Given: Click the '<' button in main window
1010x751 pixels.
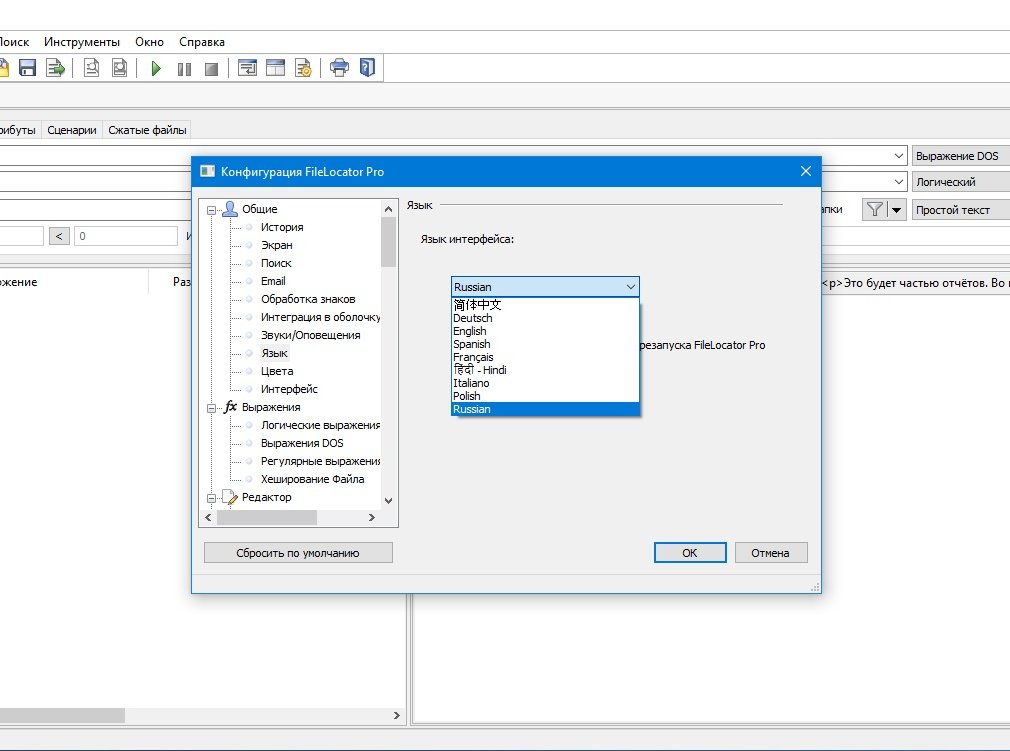Looking at the screenshot, I should point(59,236).
